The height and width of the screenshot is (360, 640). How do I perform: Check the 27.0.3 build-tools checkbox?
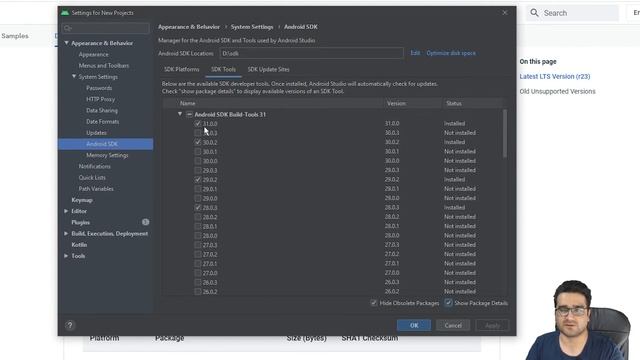tap(198, 245)
